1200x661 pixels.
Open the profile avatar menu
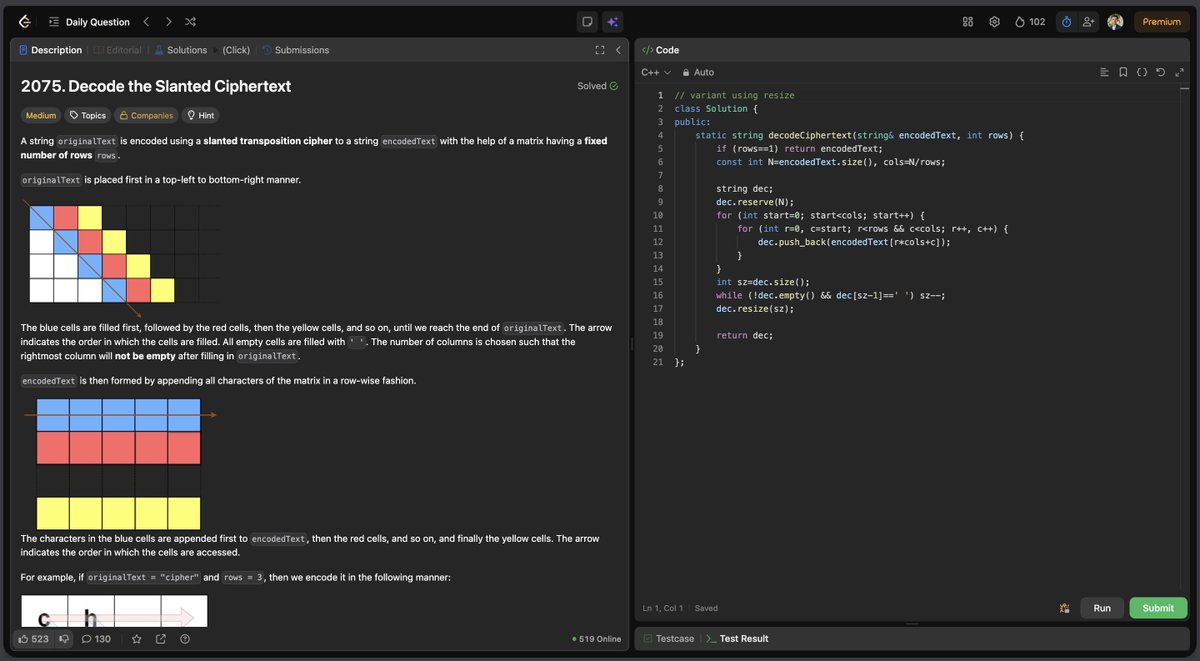coord(1115,21)
